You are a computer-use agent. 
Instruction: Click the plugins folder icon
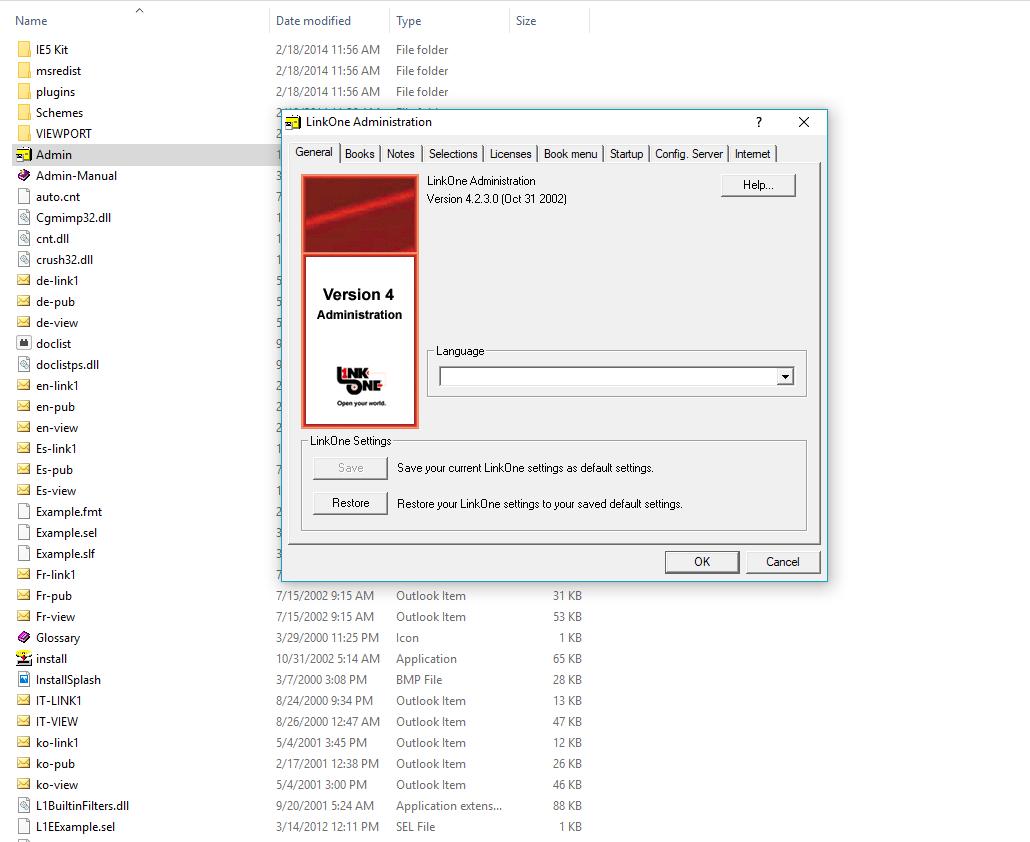(24, 91)
